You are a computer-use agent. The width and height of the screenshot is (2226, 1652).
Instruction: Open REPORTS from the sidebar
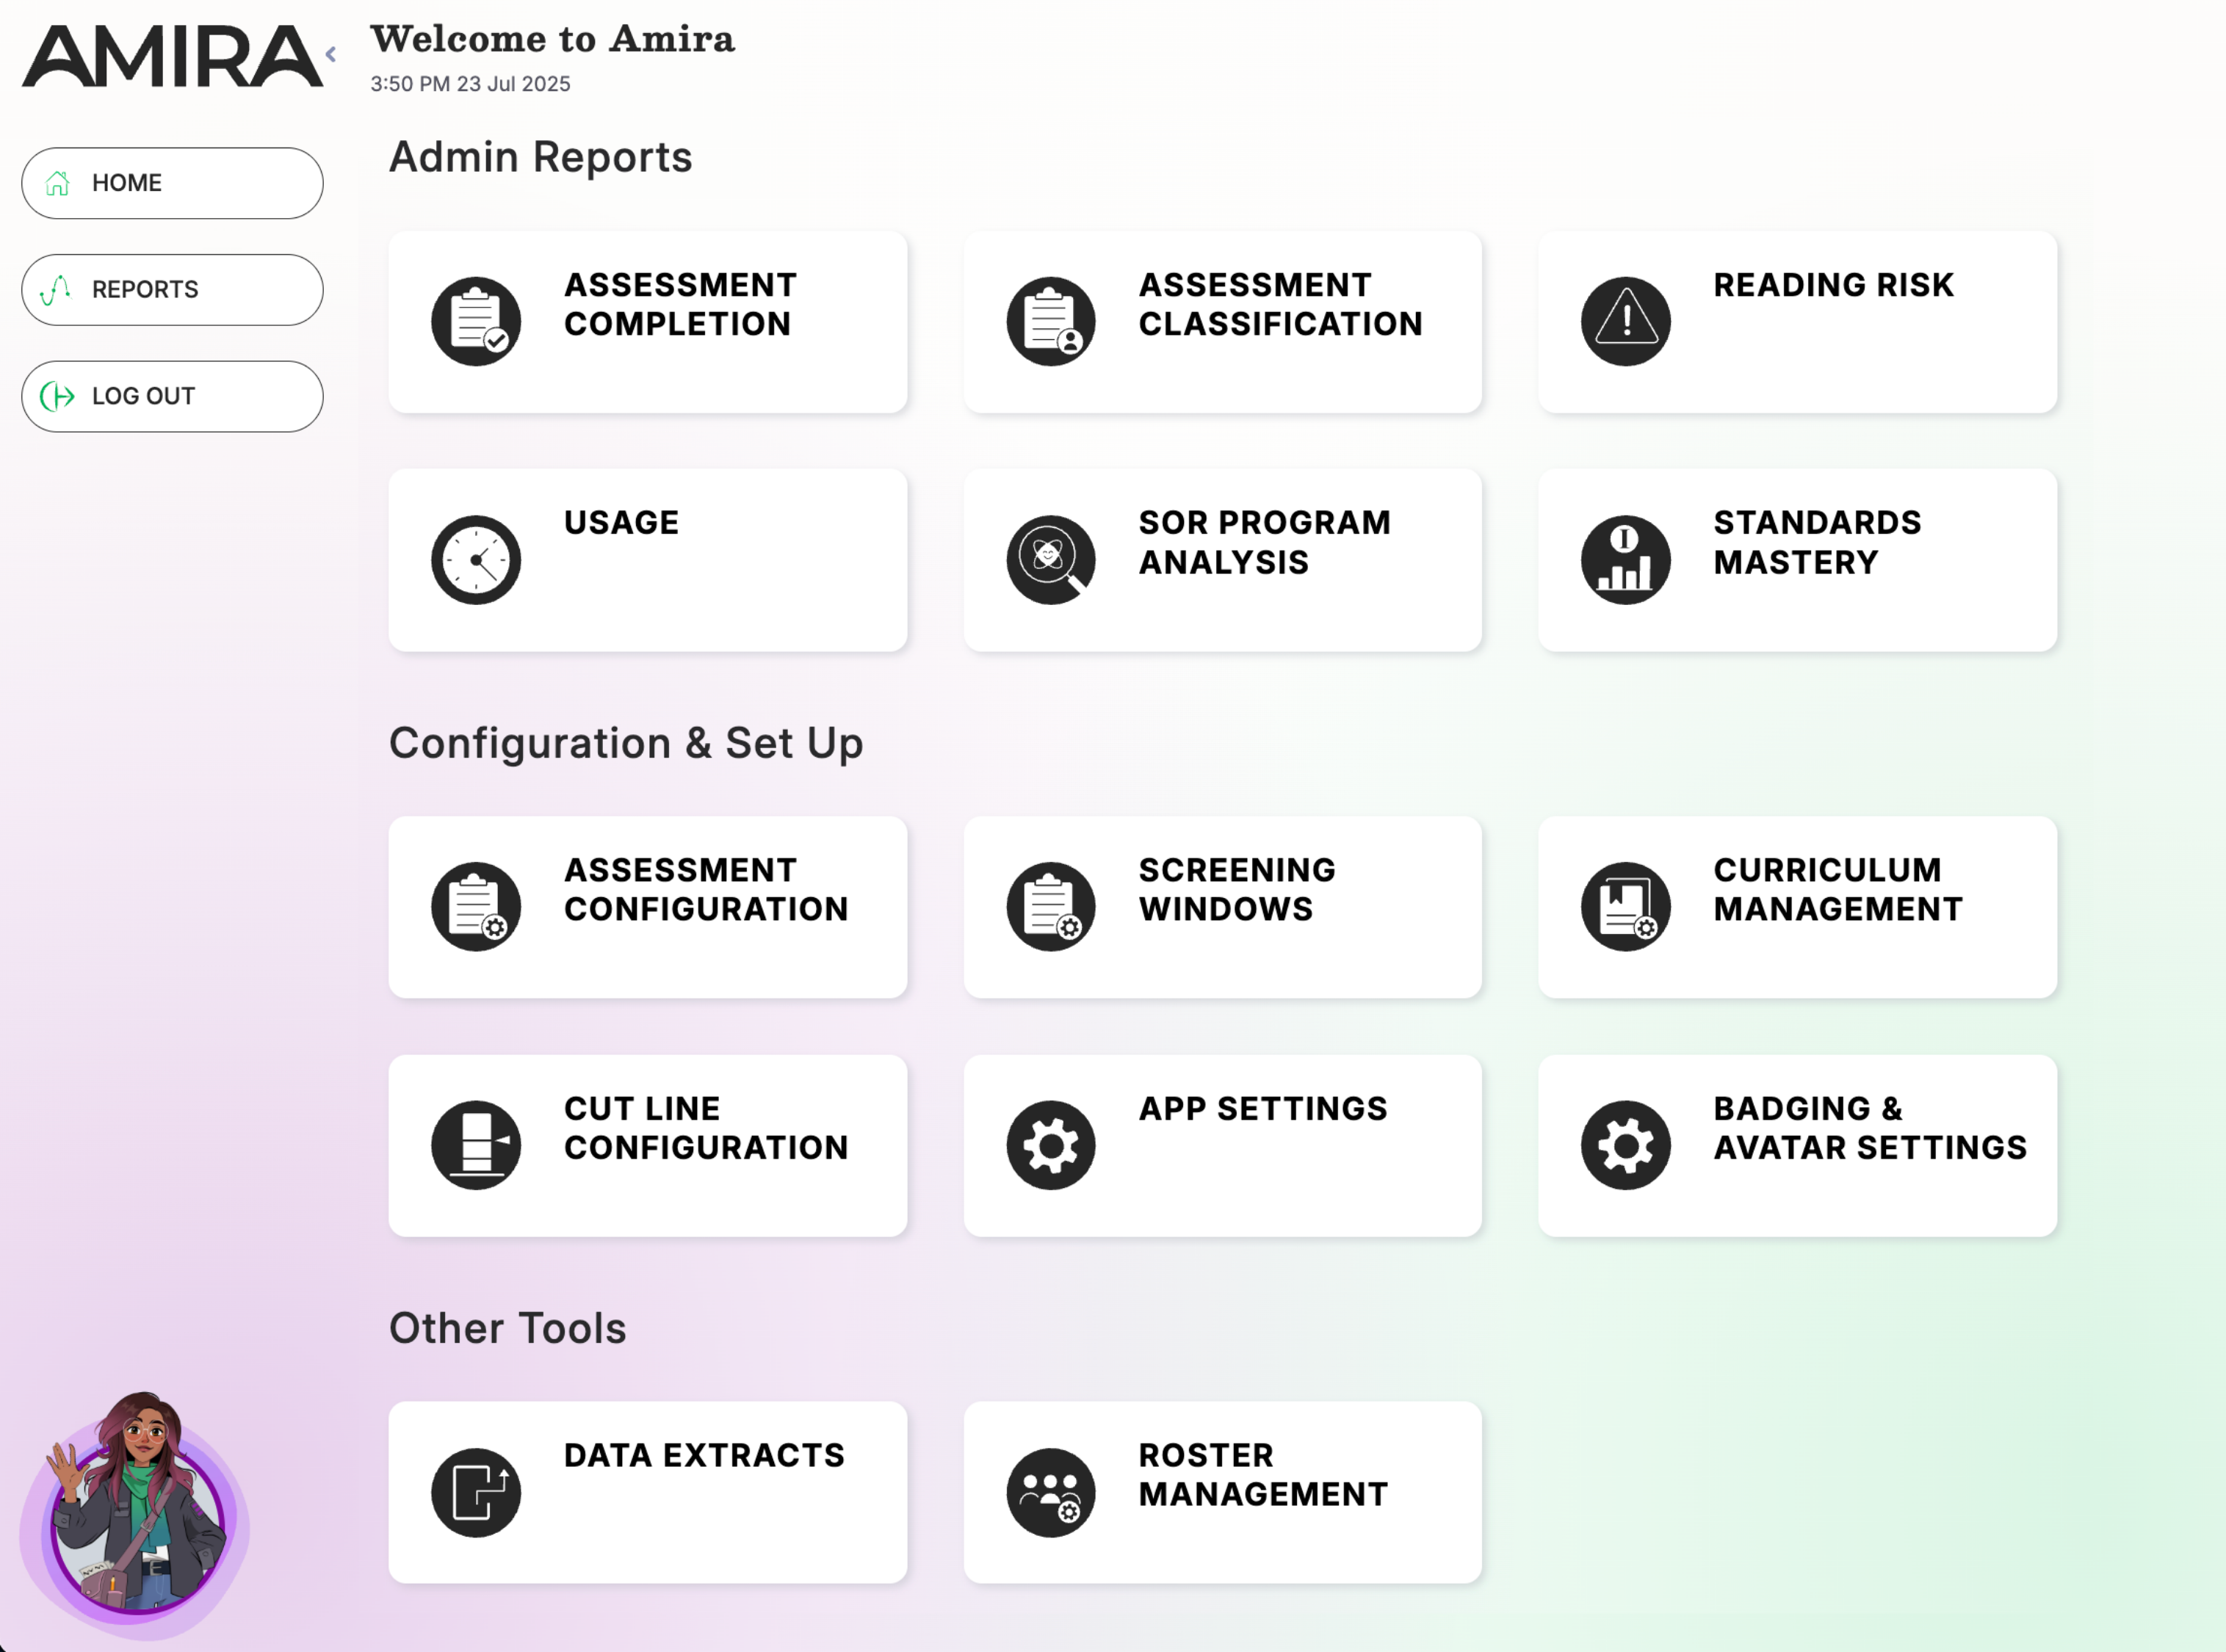coord(172,290)
